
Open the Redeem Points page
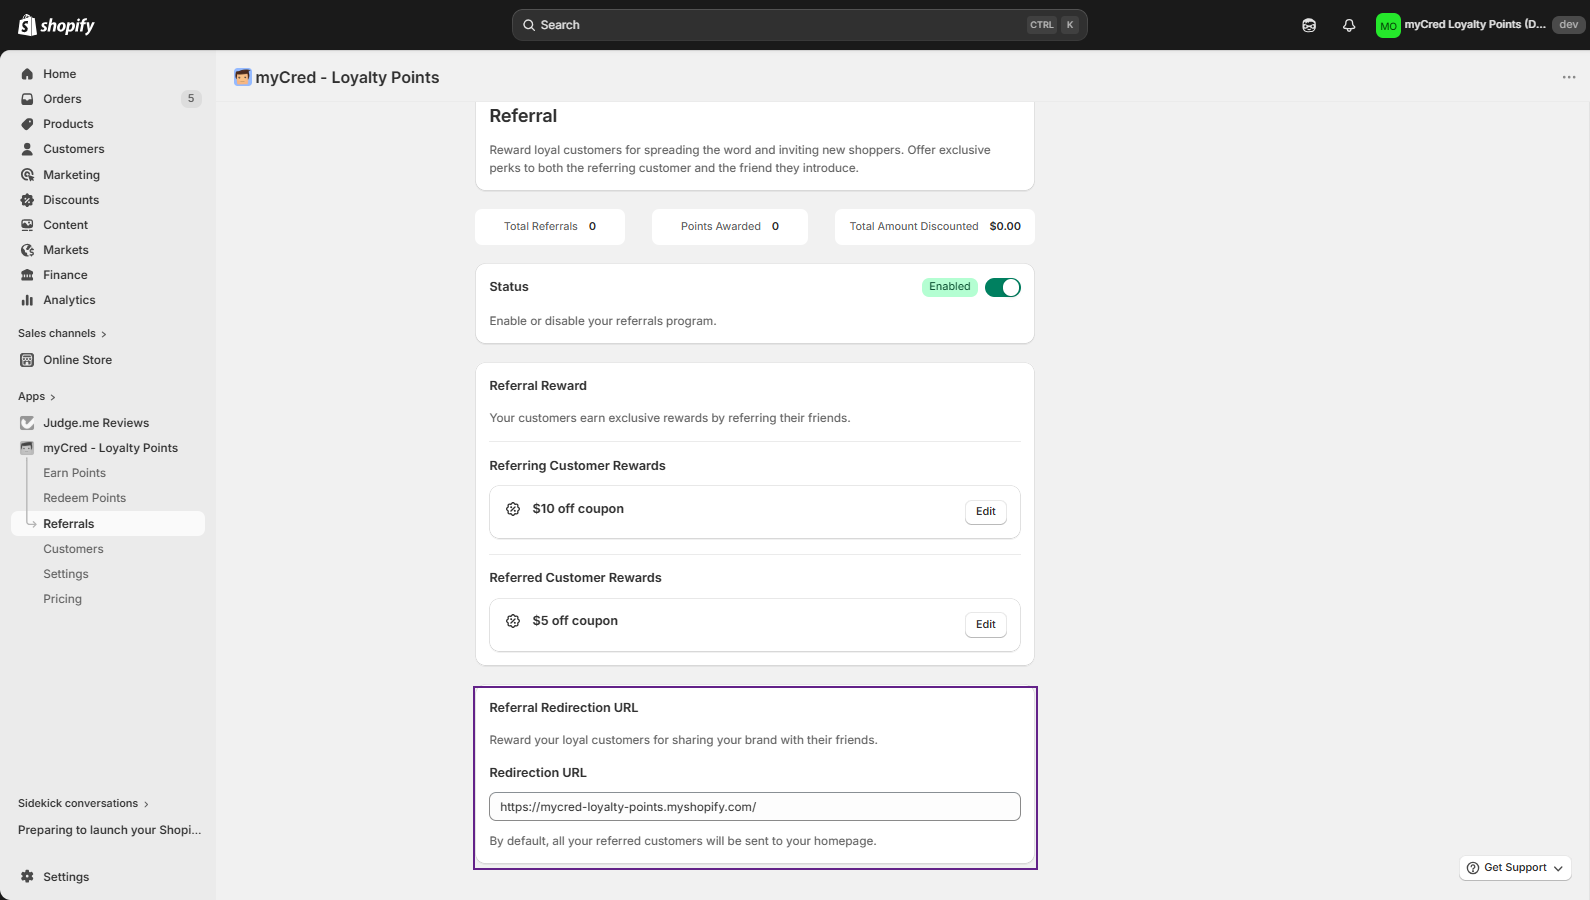point(84,498)
